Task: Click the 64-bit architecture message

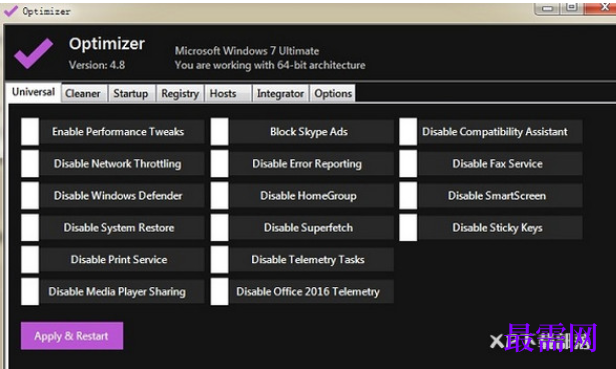Action: (x=270, y=65)
